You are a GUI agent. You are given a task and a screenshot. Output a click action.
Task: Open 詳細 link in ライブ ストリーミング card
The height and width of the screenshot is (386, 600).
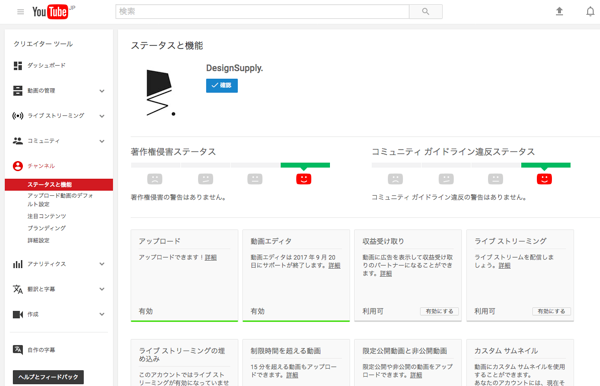click(x=504, y=265)
